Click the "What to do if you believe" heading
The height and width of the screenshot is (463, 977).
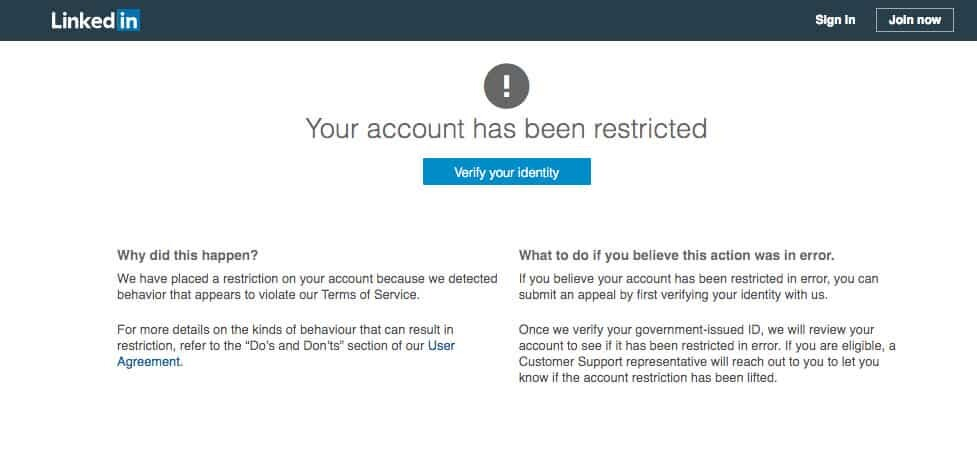(x=677, y=255)
